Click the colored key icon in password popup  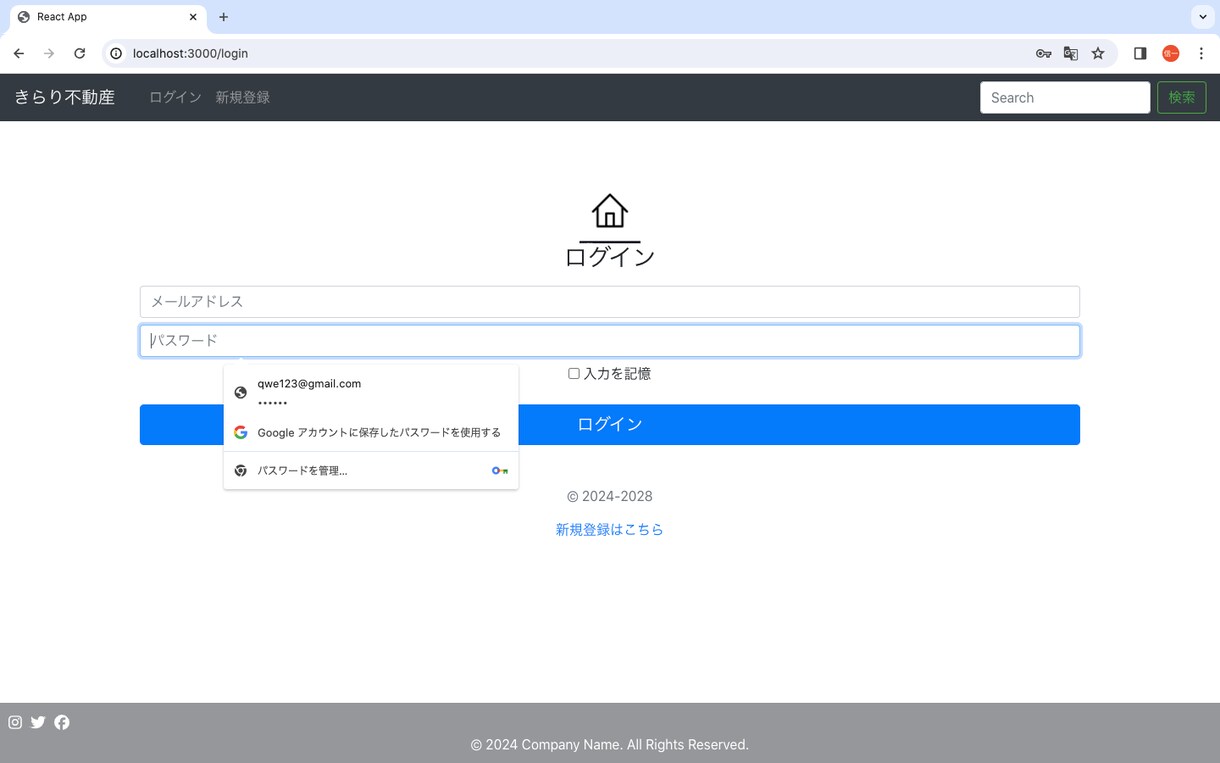point(500,470)
